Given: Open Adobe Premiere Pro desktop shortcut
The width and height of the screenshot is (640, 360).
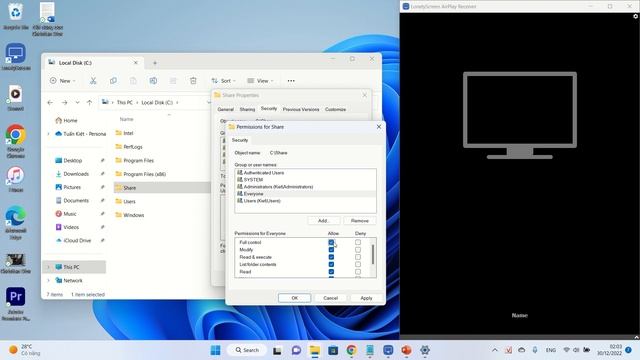Looking at the screenshot, I should (x=16, y=304).
